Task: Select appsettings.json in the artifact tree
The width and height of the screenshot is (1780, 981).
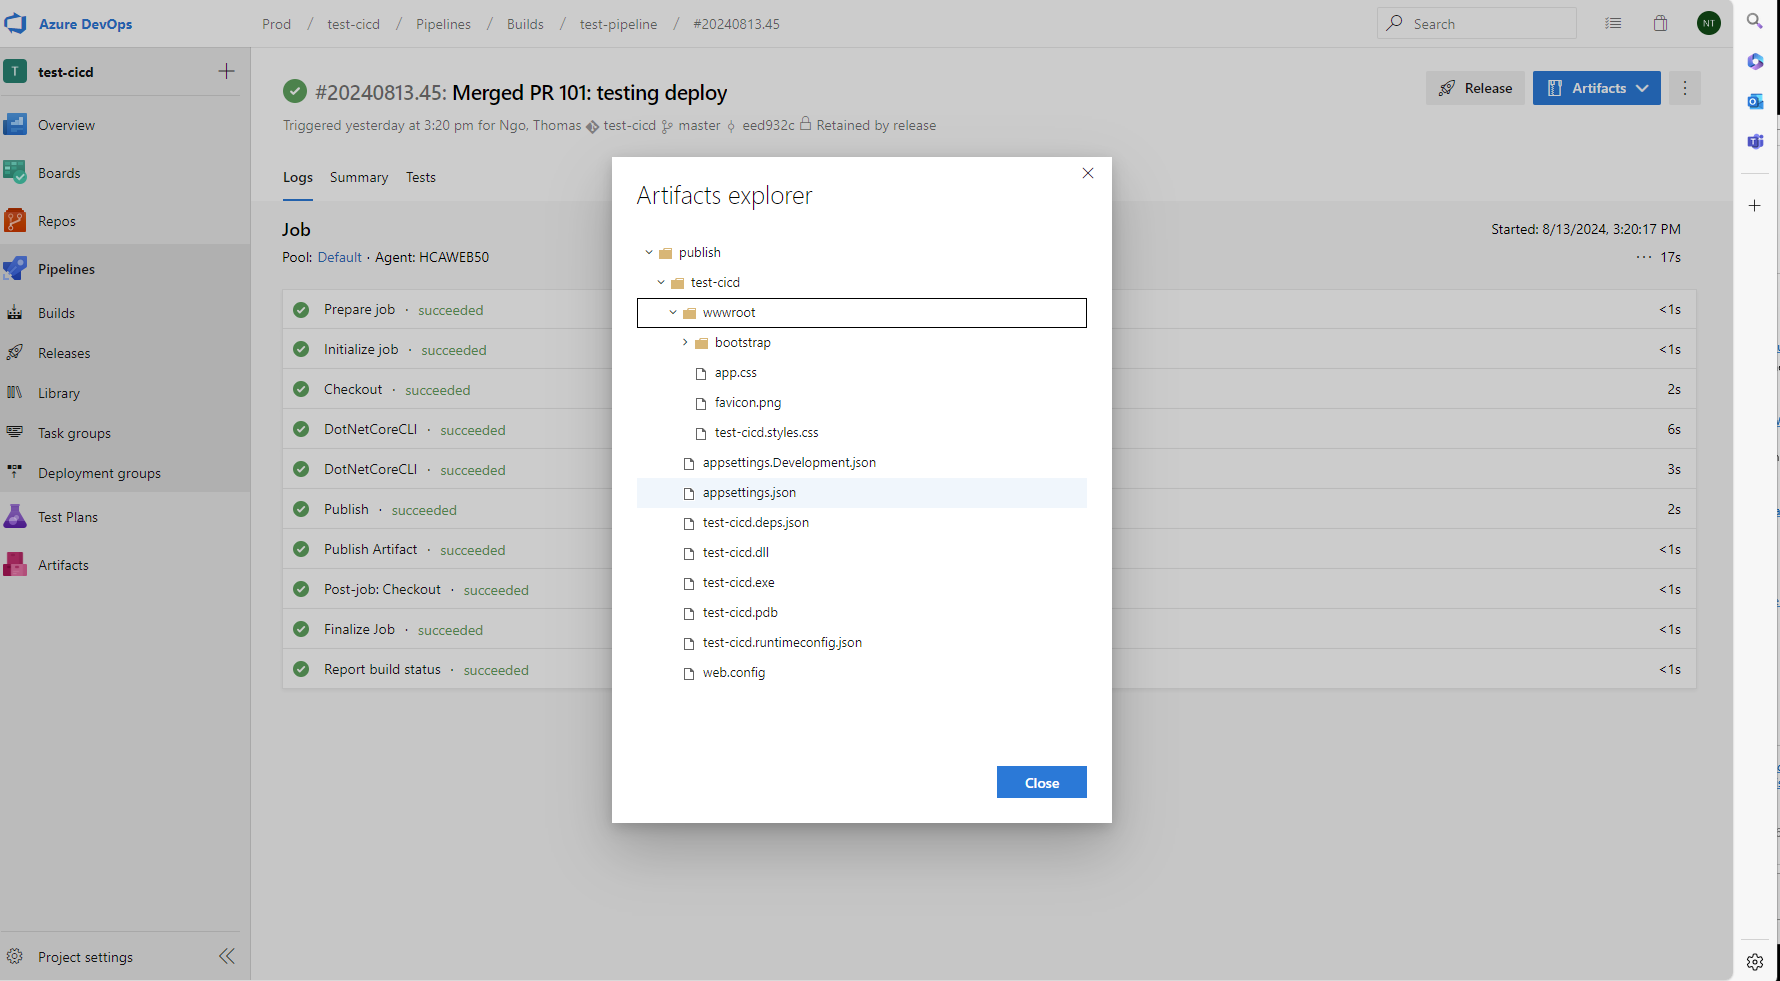Action: pos(862,493)
